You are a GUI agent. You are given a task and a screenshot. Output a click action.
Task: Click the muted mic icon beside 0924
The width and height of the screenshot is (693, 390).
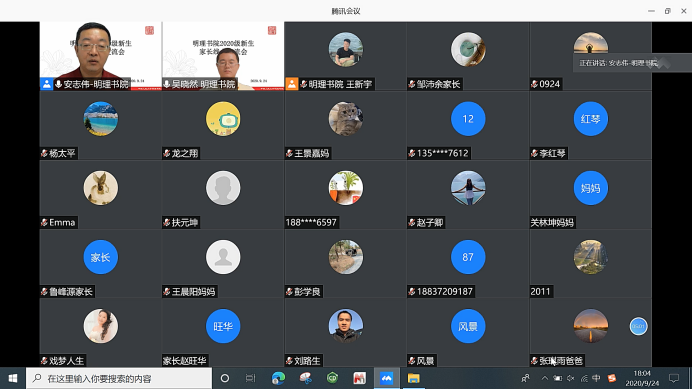(534, 84)
